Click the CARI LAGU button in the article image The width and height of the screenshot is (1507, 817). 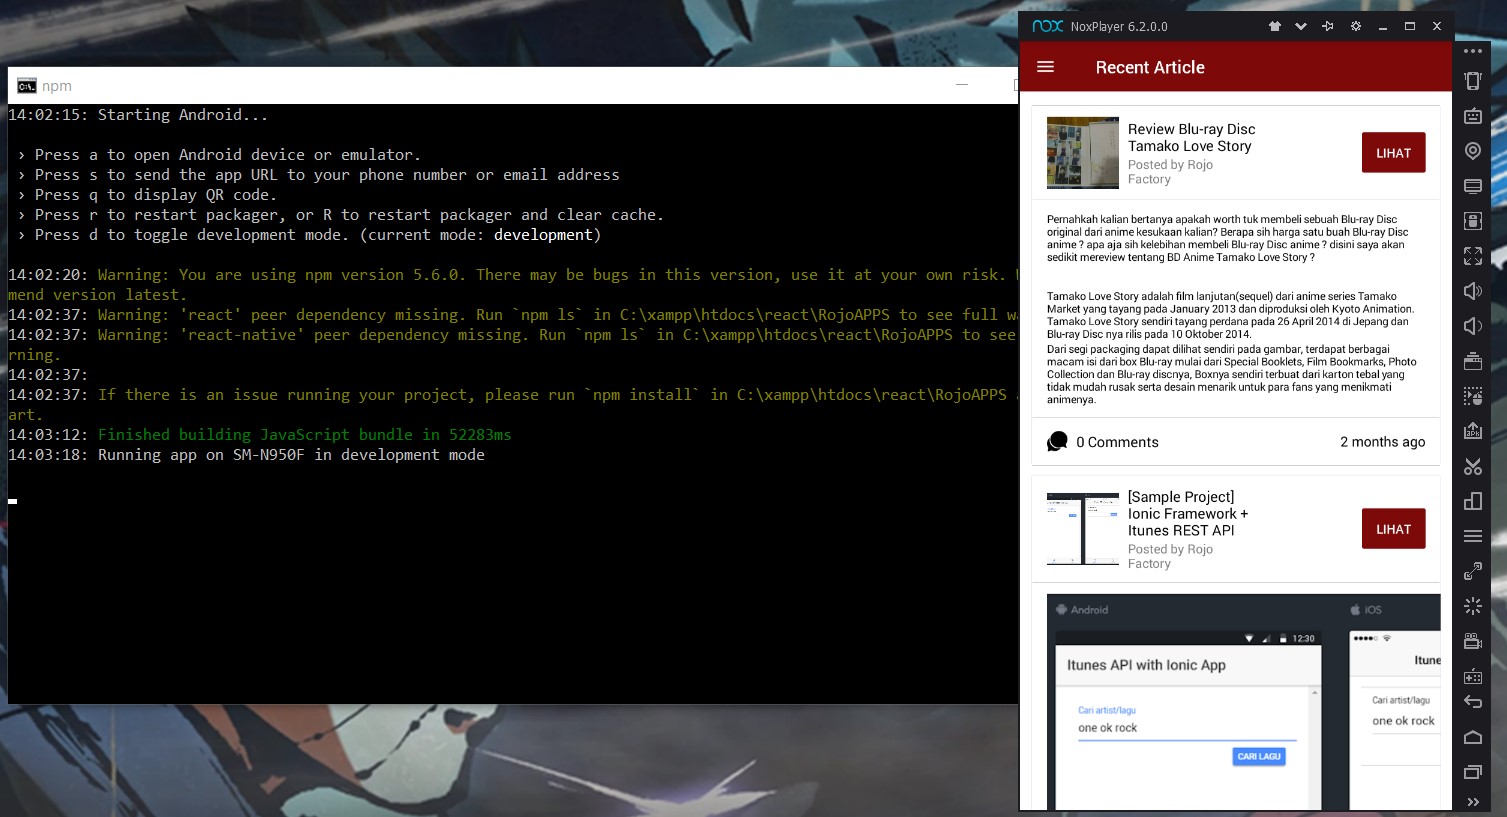tap(1259, 756)
